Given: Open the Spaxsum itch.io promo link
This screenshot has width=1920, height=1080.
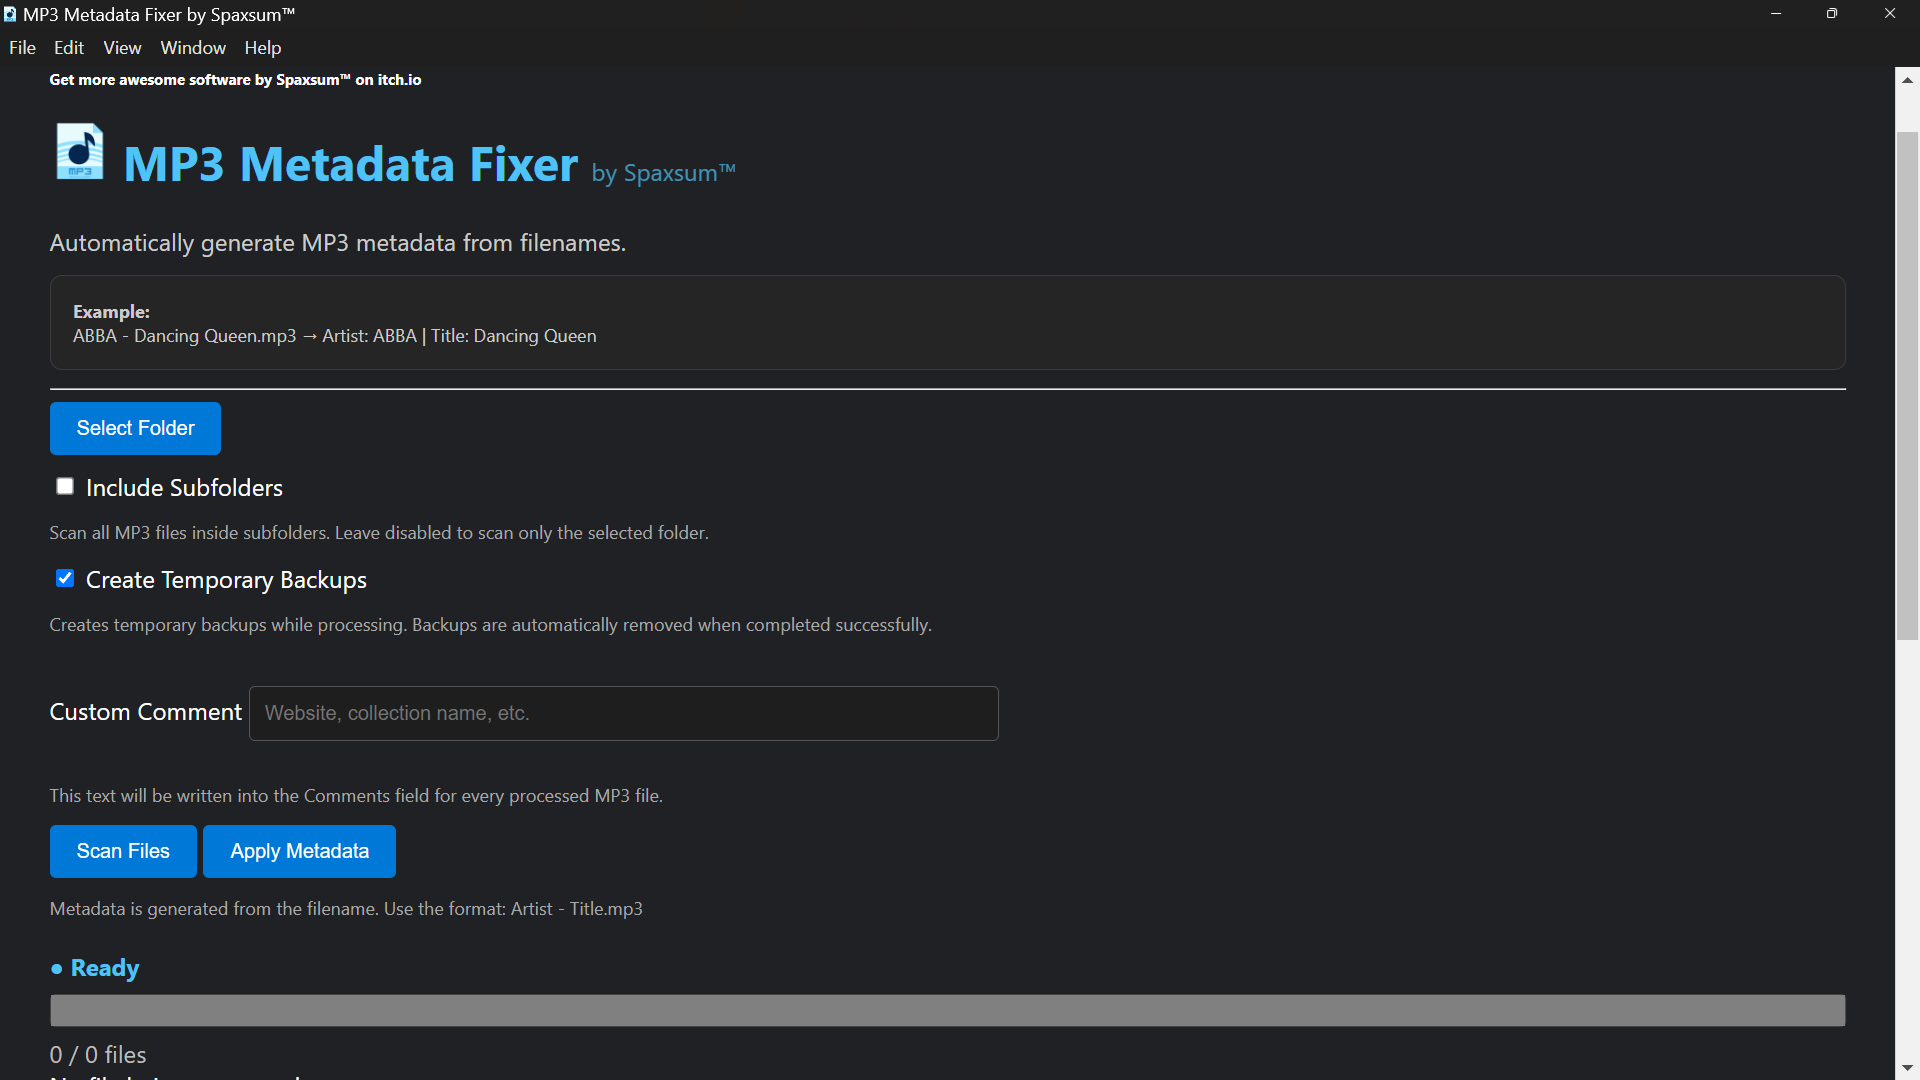Looking at the screenshot, I should (x=235, y=80).
